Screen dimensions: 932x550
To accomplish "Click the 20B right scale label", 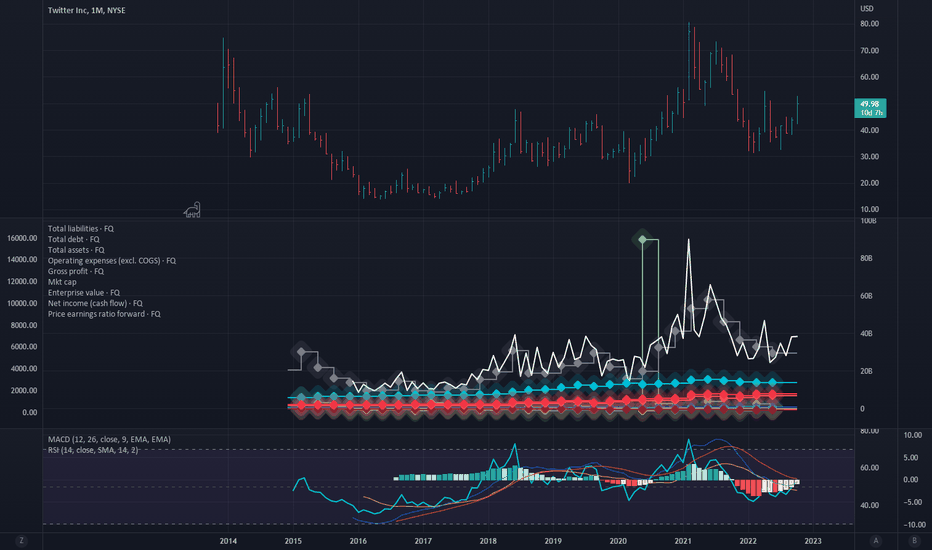I will click(x=867, y=371).
